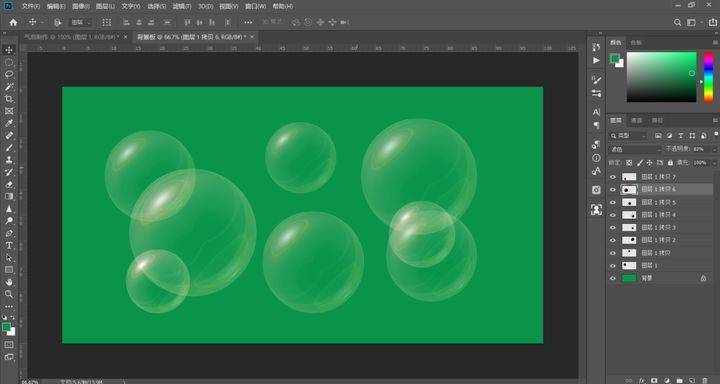This screenshot has height=384, width=720.
Task: Hide layer 图层 1 拷贝 3
Action: 613,227
